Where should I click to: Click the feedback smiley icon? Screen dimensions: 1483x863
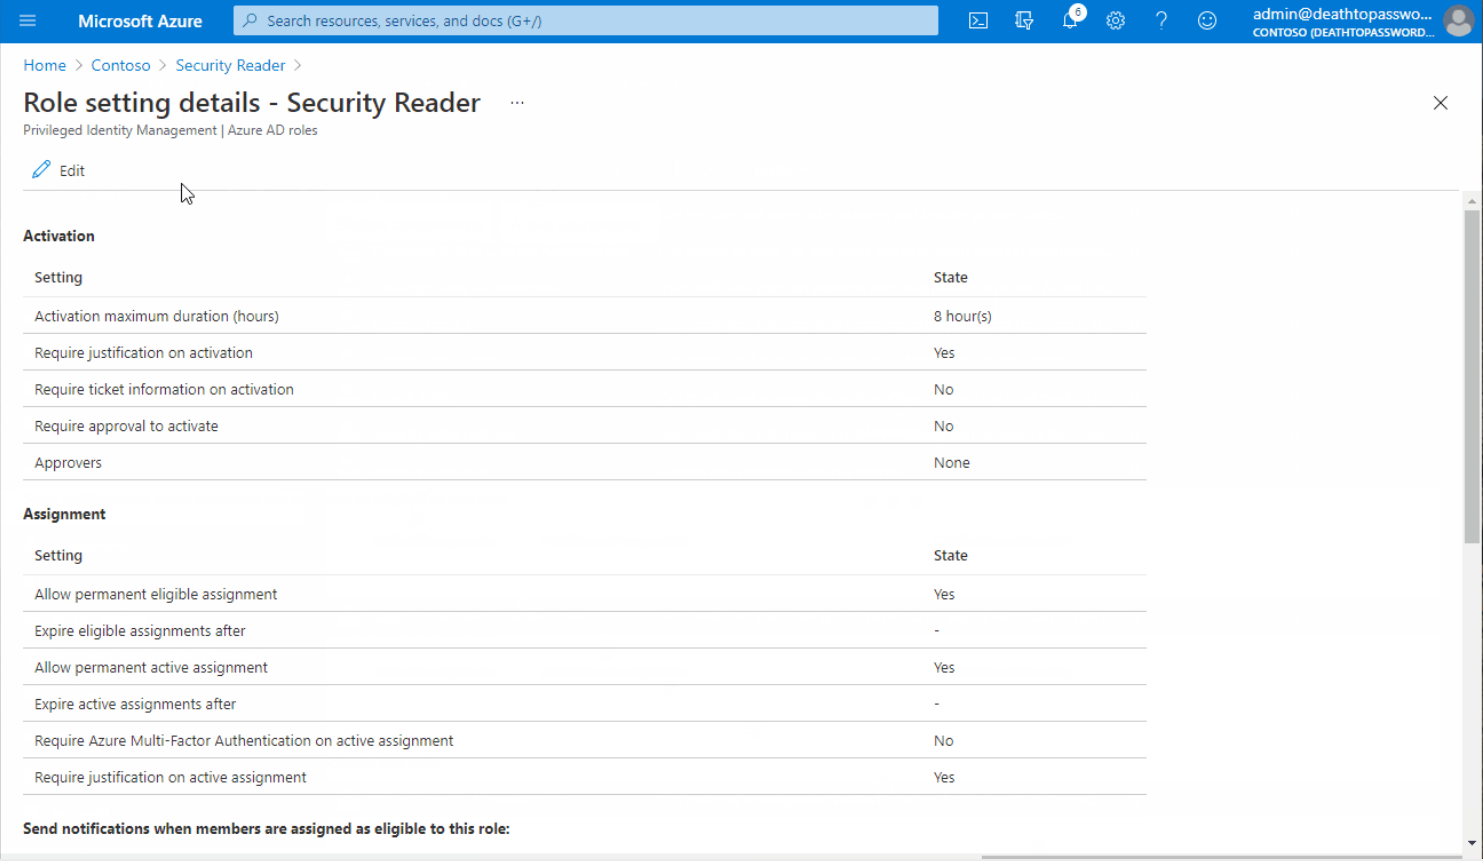point(1207,21)
